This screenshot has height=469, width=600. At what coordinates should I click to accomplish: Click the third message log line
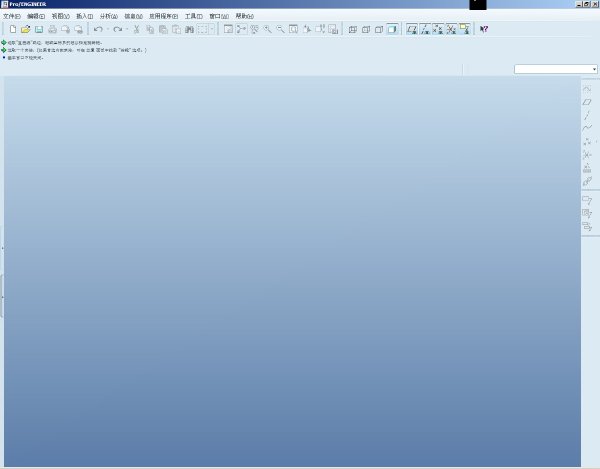tap(25, 58)
